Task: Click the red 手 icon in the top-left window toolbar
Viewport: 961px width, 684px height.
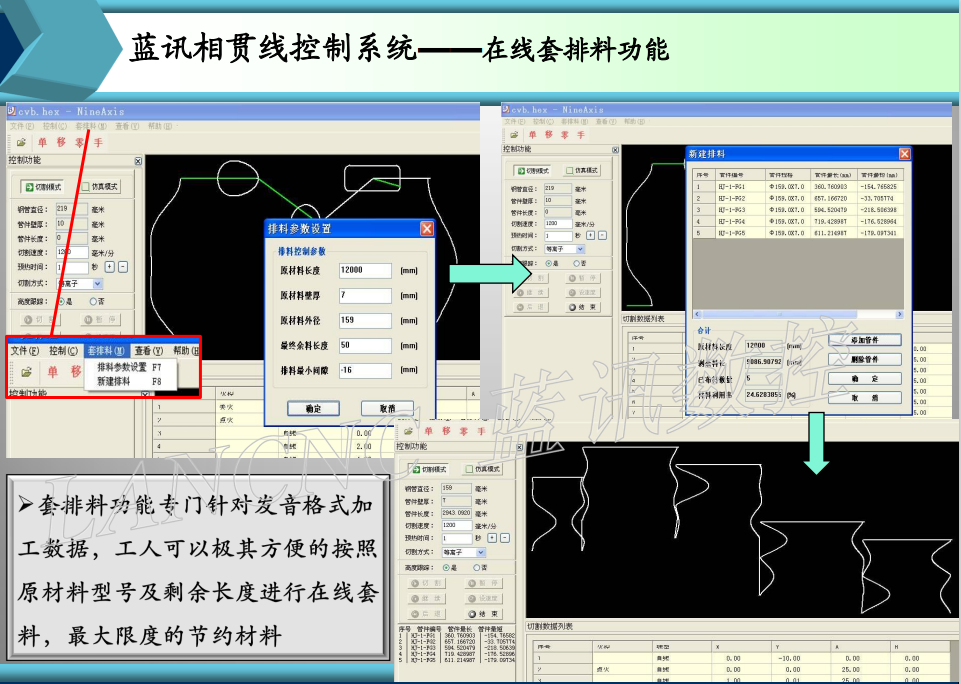Action: [x=98, y=143]
